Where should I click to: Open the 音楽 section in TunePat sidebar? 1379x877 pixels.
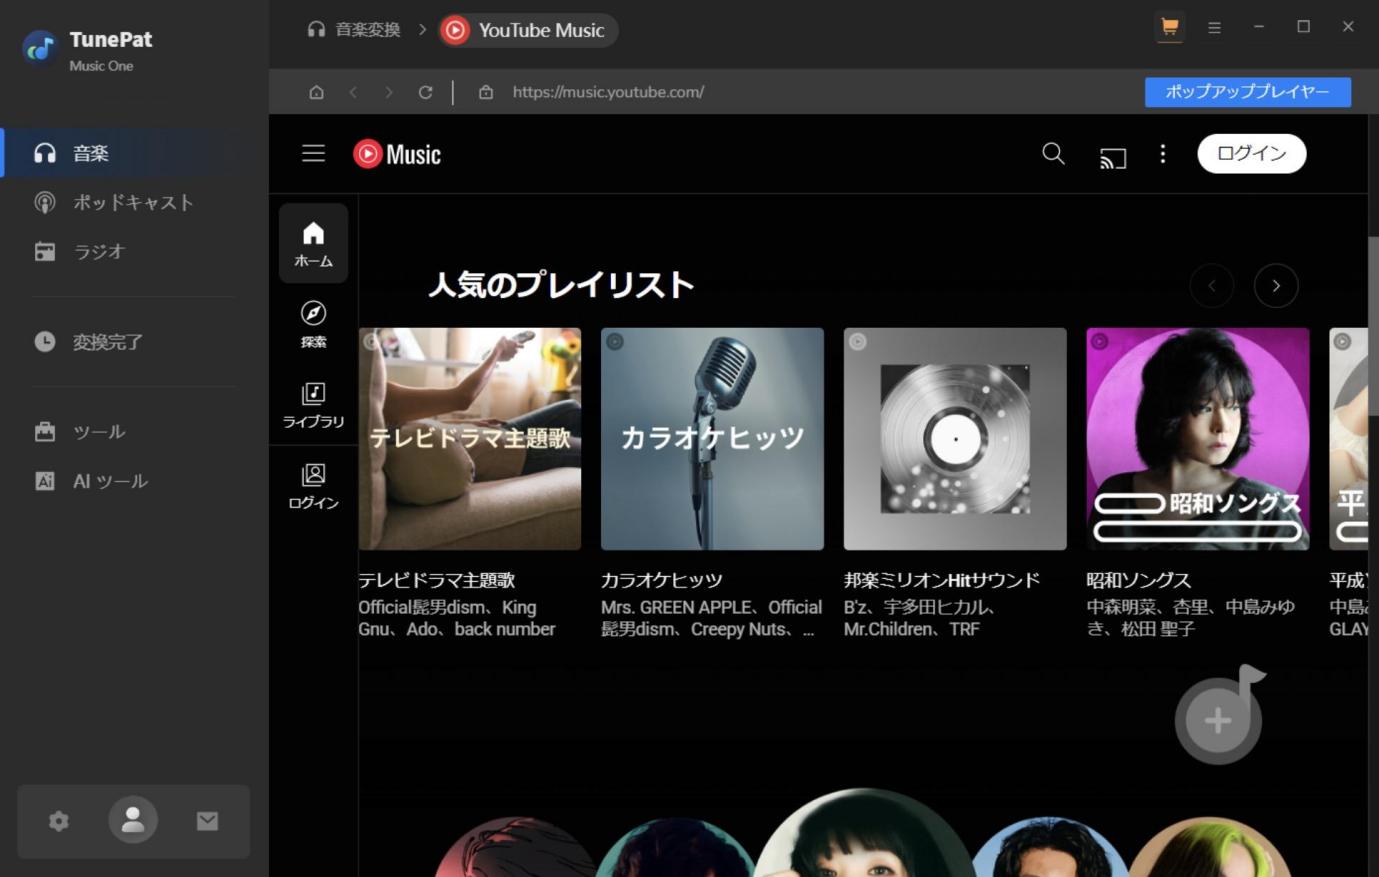pos(134,153)
